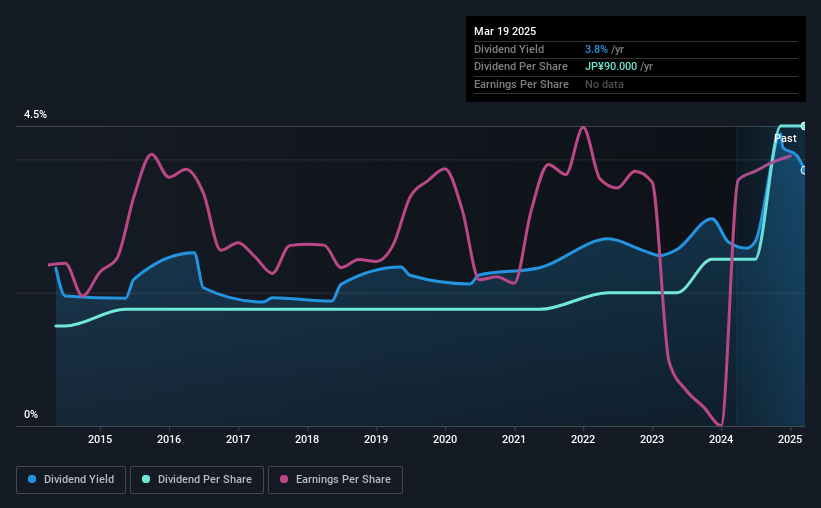Click the blue Dividend Yield legend dot
The width and height of the screenshot is (821, 508).
(x=32, y=479)
